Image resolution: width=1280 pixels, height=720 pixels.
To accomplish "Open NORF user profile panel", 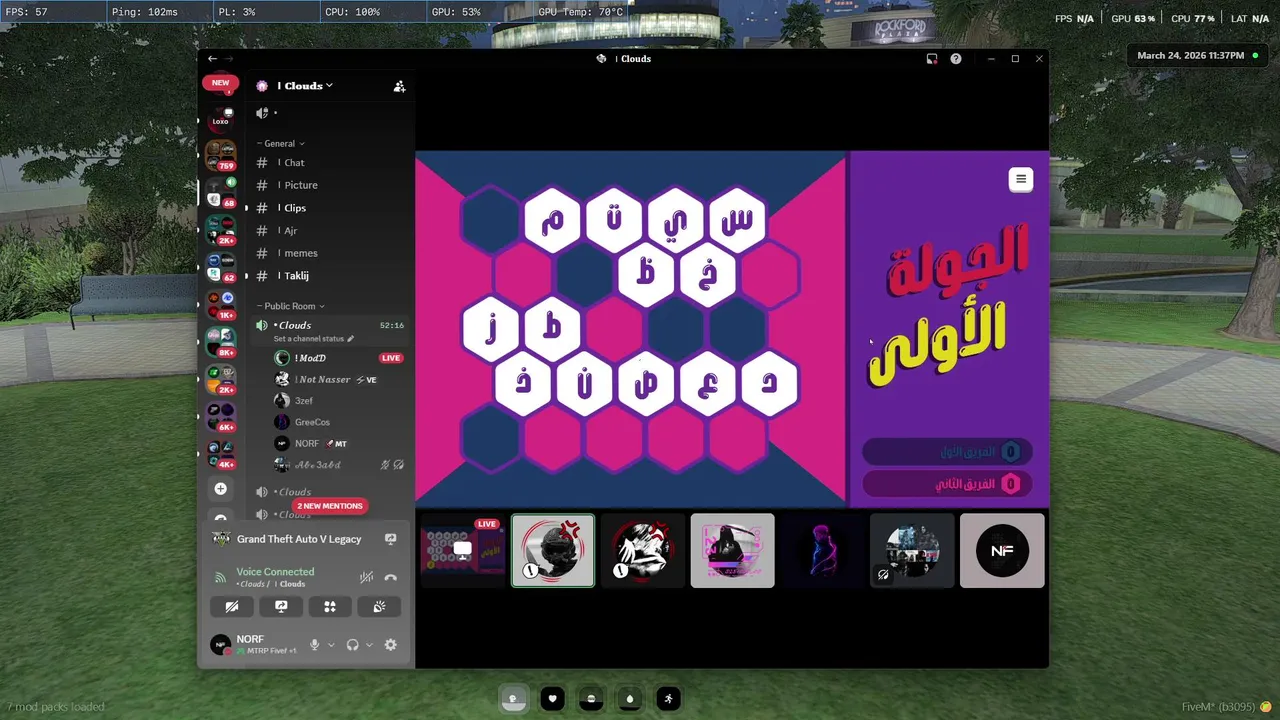I will tap(254, 645).
